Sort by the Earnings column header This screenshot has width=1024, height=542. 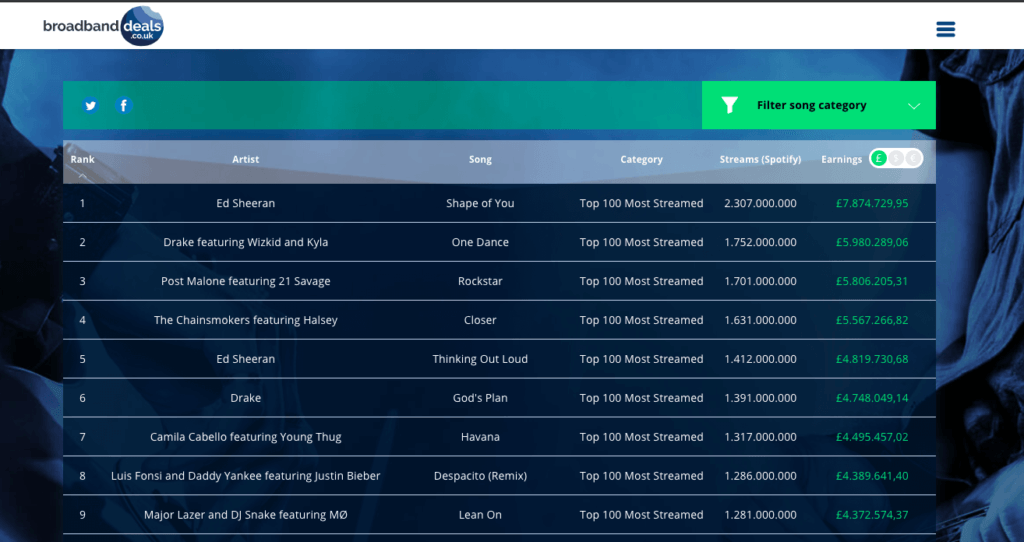[841, 159]
